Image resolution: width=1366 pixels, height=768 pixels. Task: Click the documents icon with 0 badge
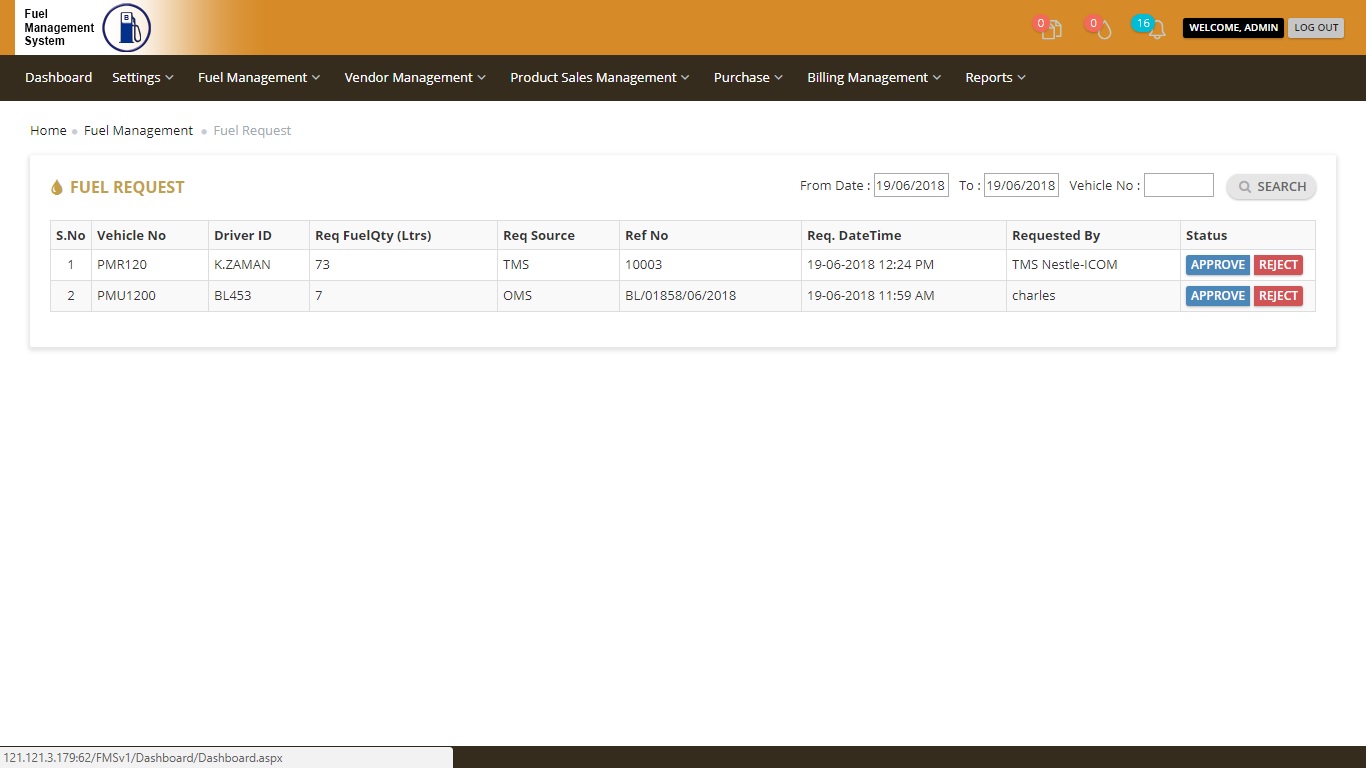(1050, 29)
